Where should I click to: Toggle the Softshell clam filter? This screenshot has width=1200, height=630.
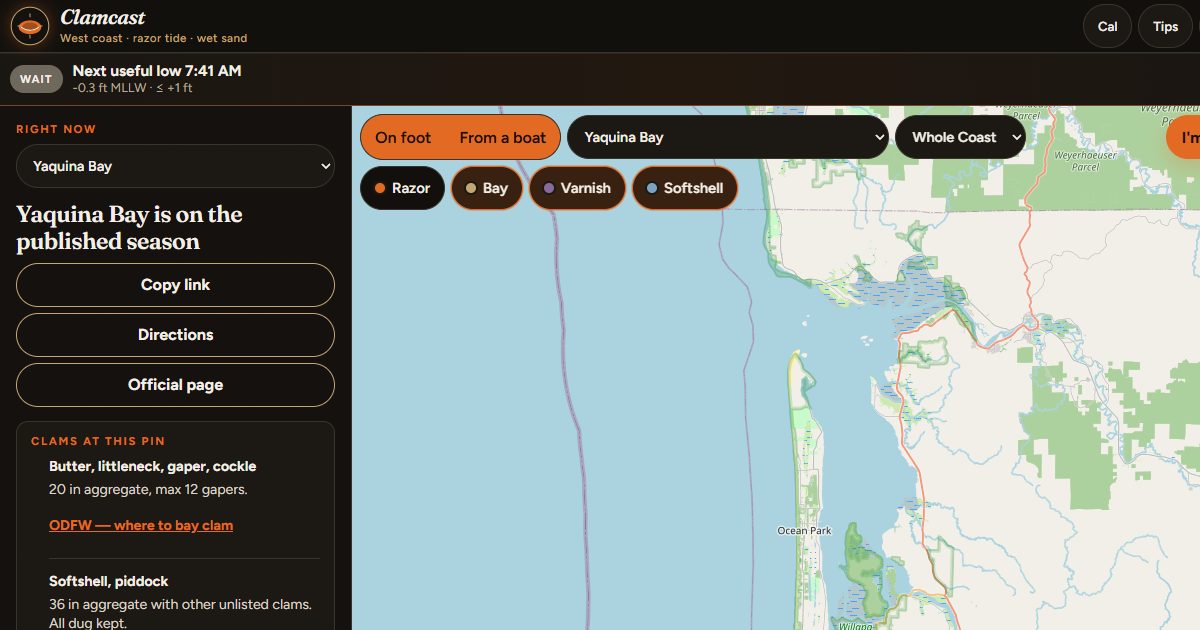coord(685,188)
